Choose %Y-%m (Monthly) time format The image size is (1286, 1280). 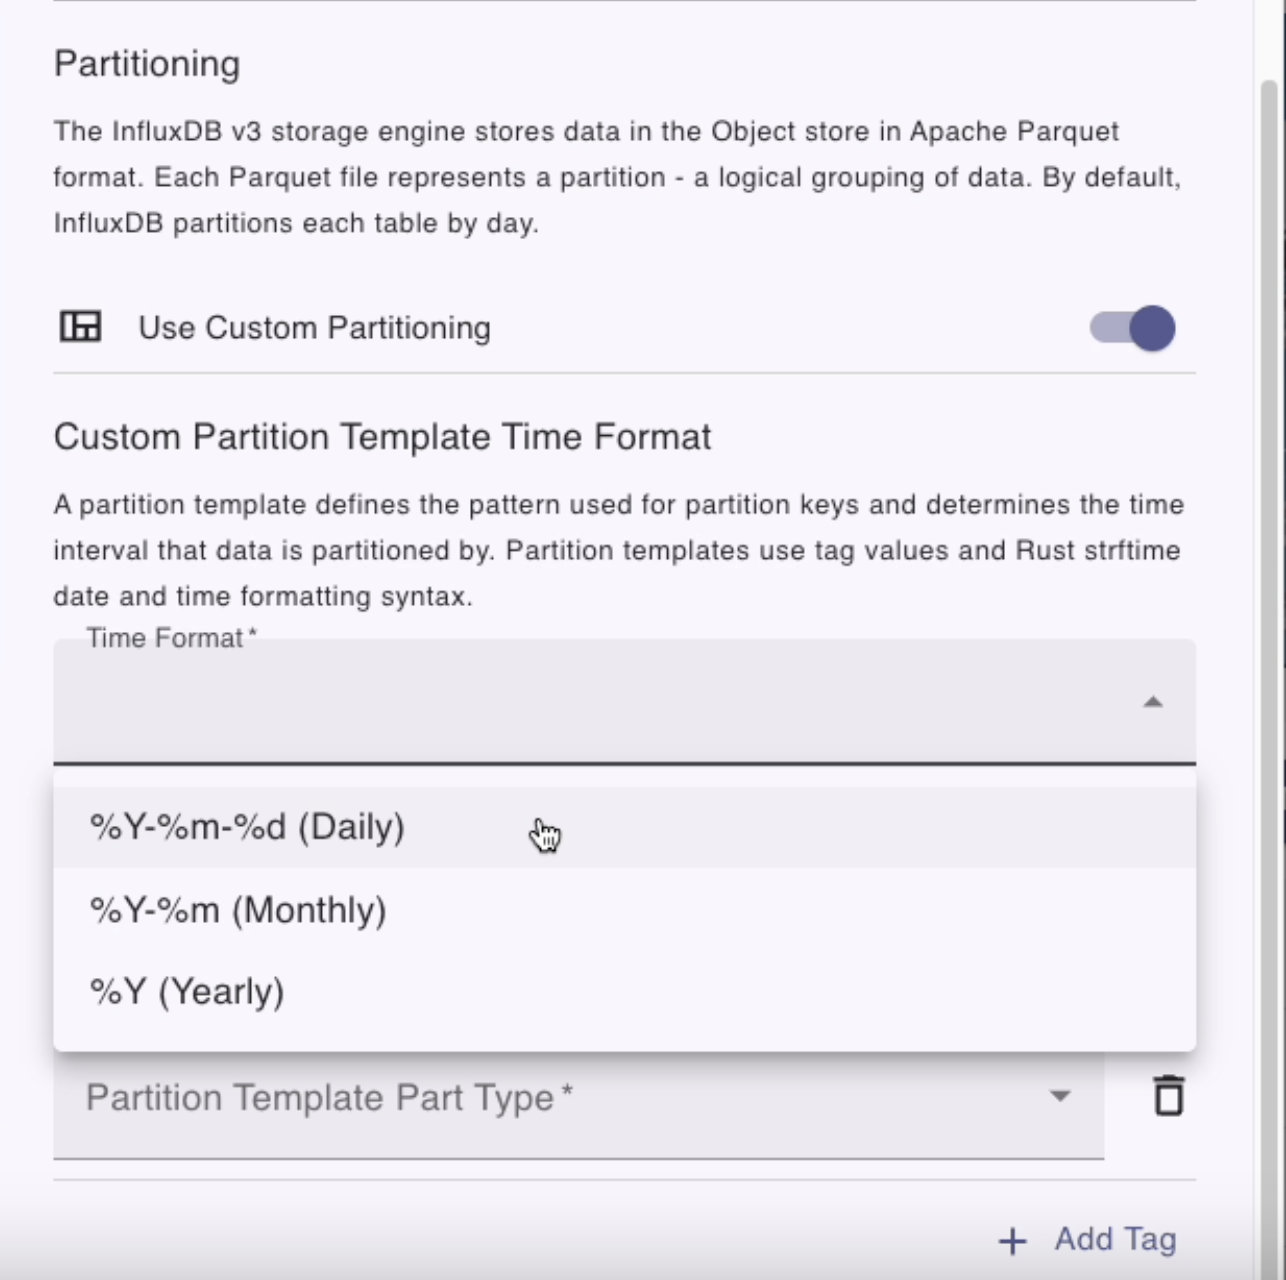tap(236, 909)
